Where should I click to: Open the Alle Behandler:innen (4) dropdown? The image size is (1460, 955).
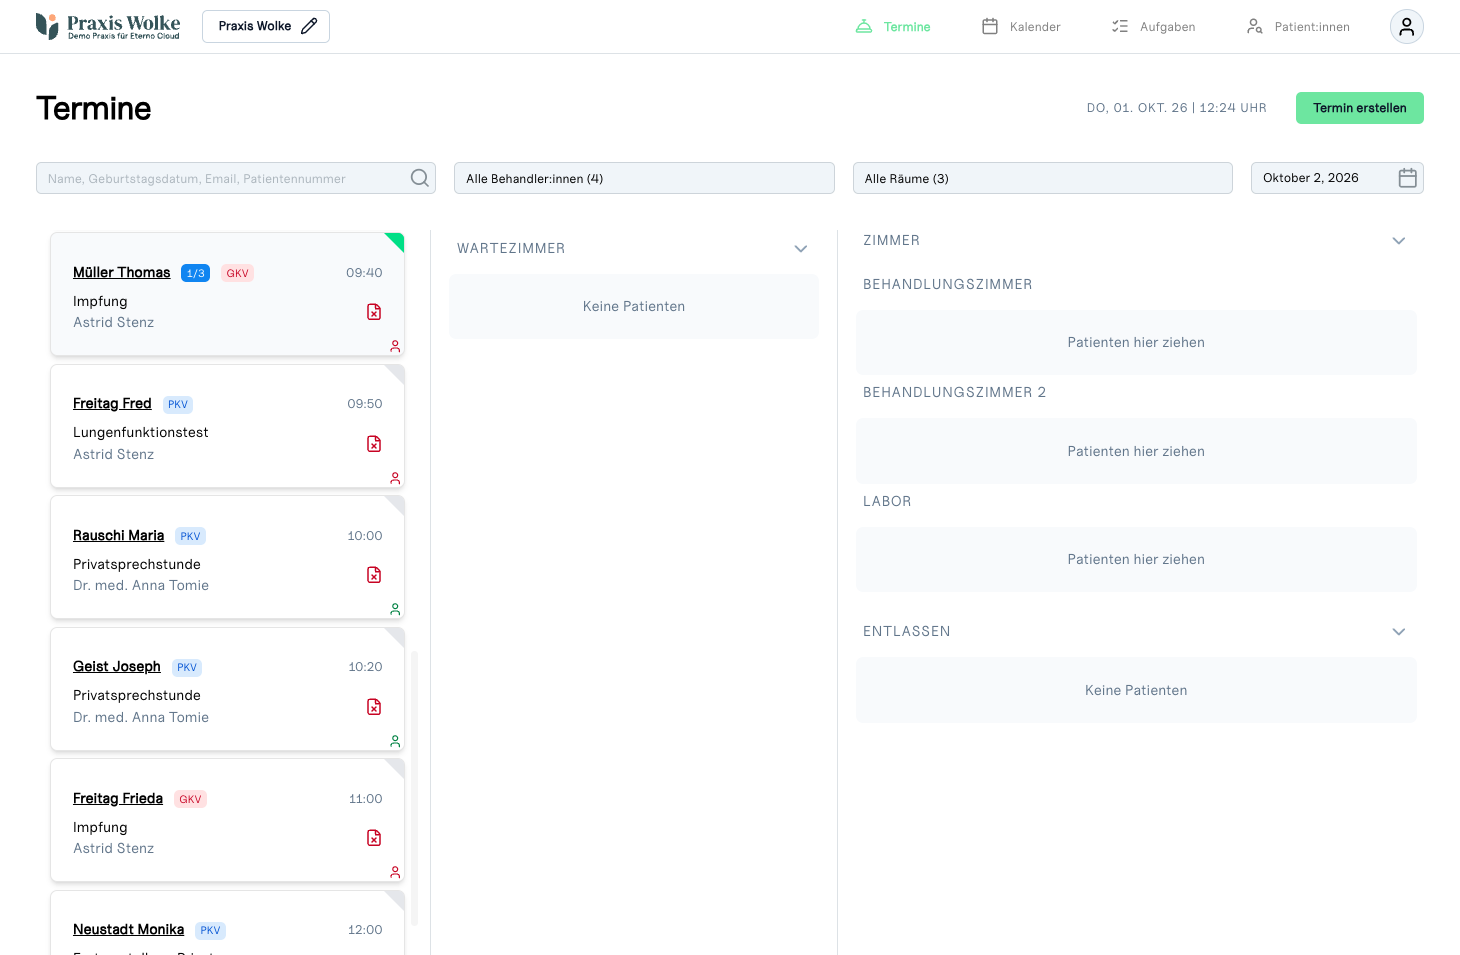pyautogui.click(x=644, y=178)
